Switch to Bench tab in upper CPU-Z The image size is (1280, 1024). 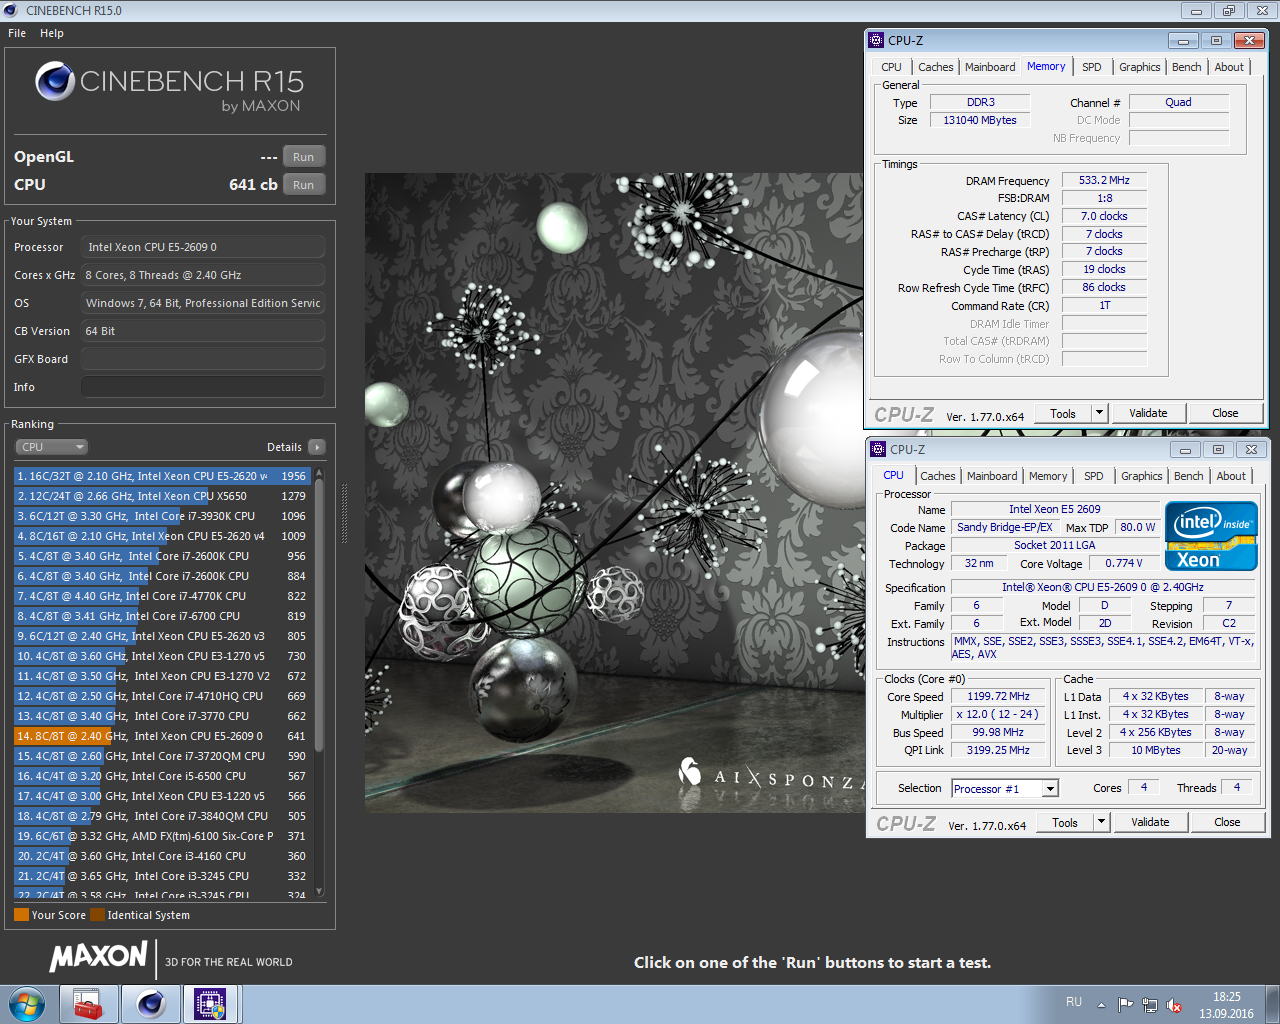[1187, 67]
